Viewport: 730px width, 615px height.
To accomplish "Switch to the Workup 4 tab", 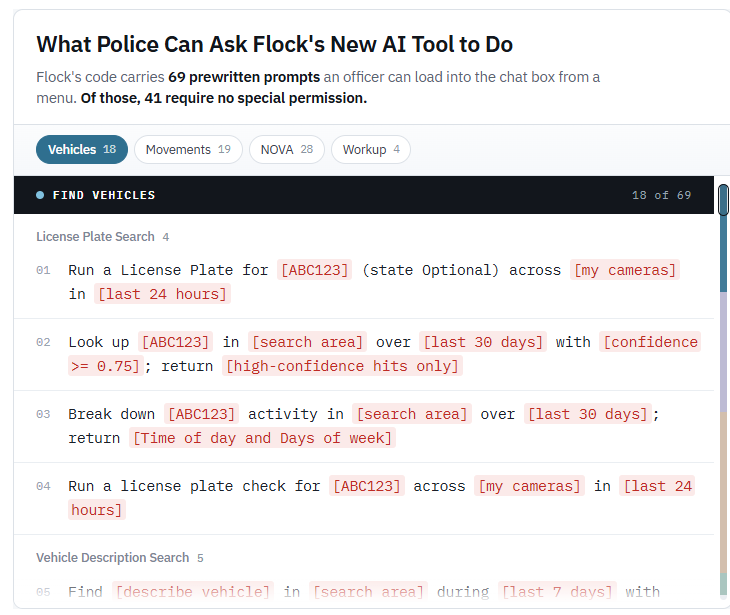I will [371, 149].
